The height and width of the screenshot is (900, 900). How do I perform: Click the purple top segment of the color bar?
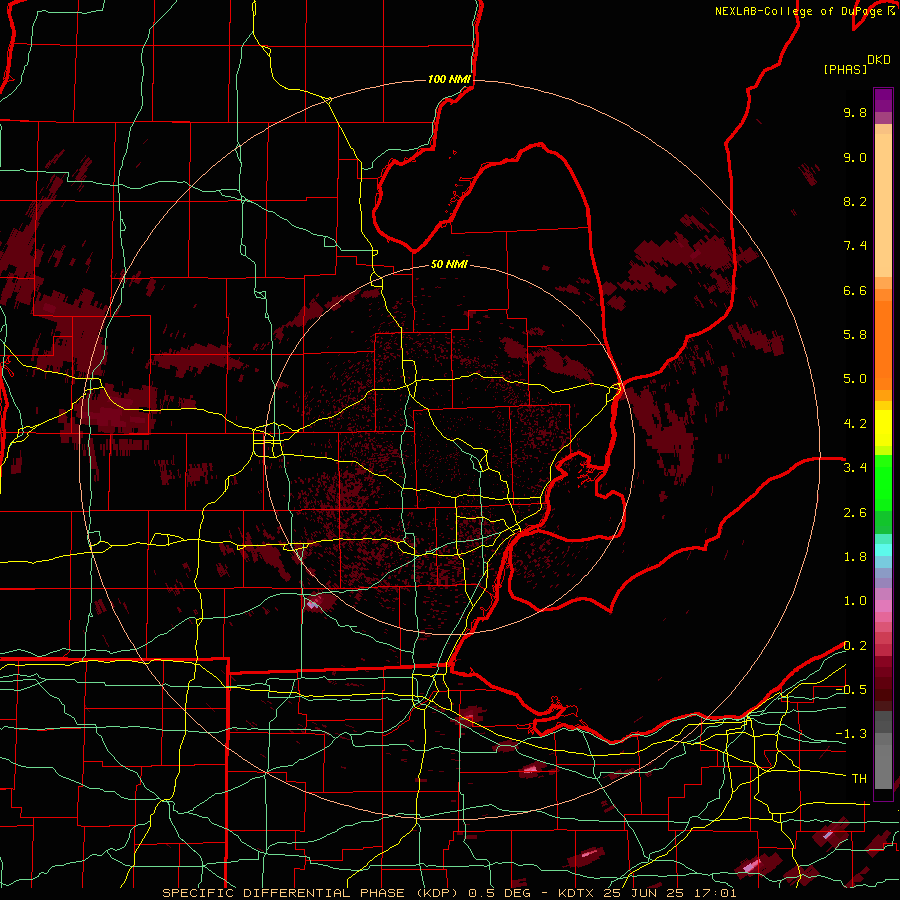click(x=883, y=100)
